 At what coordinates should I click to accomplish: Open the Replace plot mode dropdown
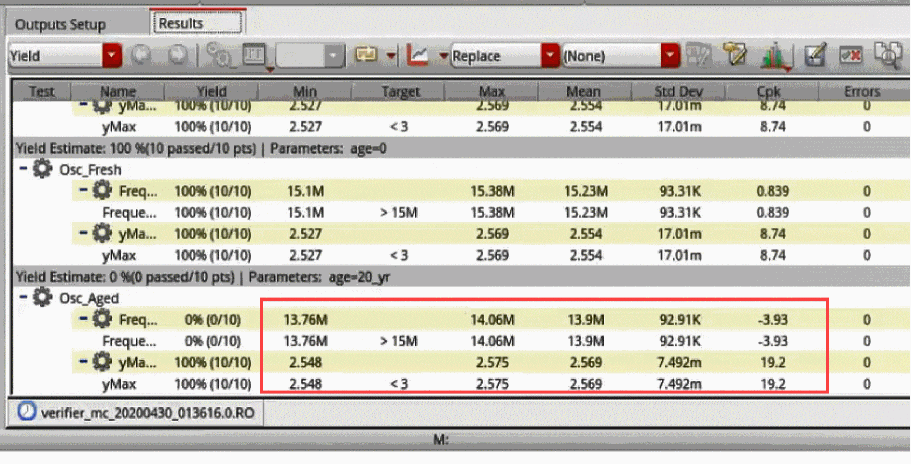(x=549, y=57)
